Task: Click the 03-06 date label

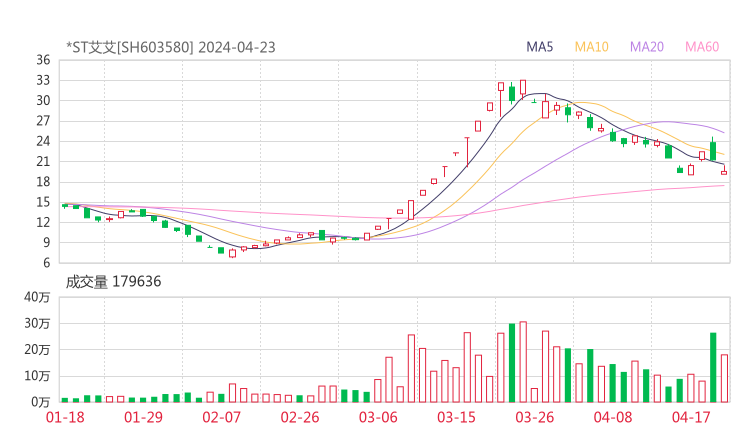Action: [378, 417]
